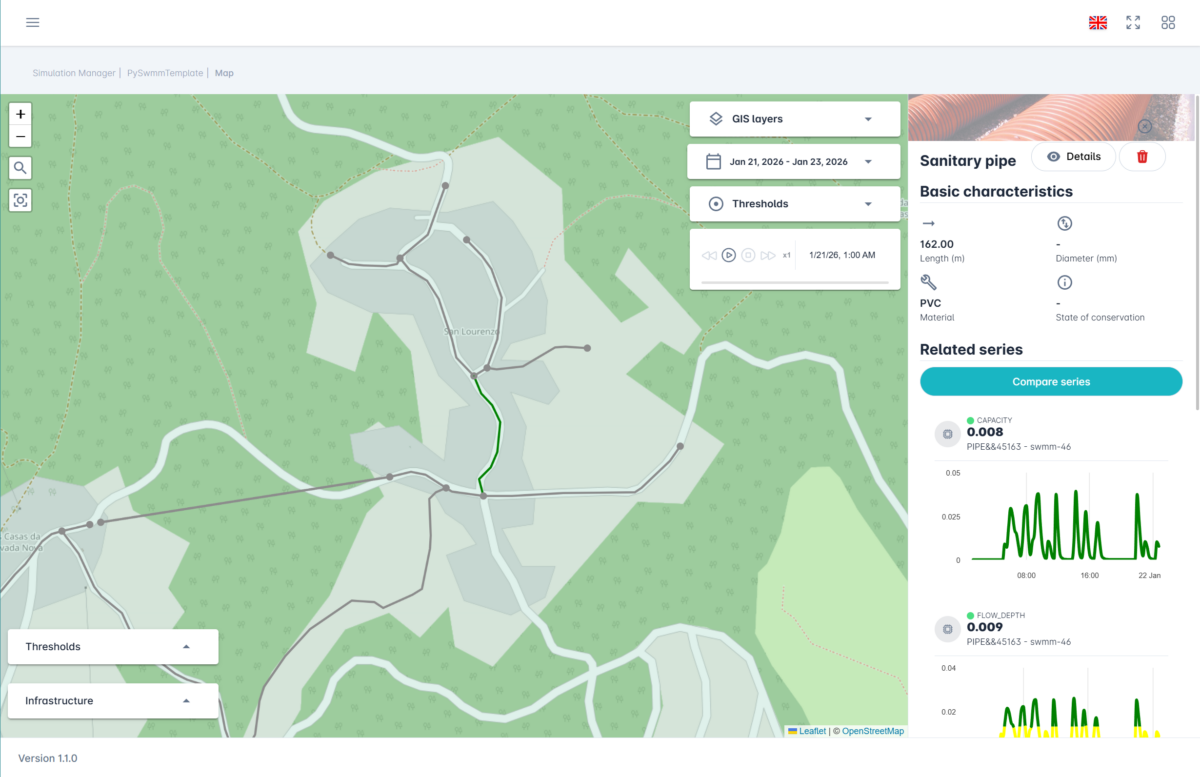Click the 'Related series' heading
The image size is (1200, 777).
(971, 350)
